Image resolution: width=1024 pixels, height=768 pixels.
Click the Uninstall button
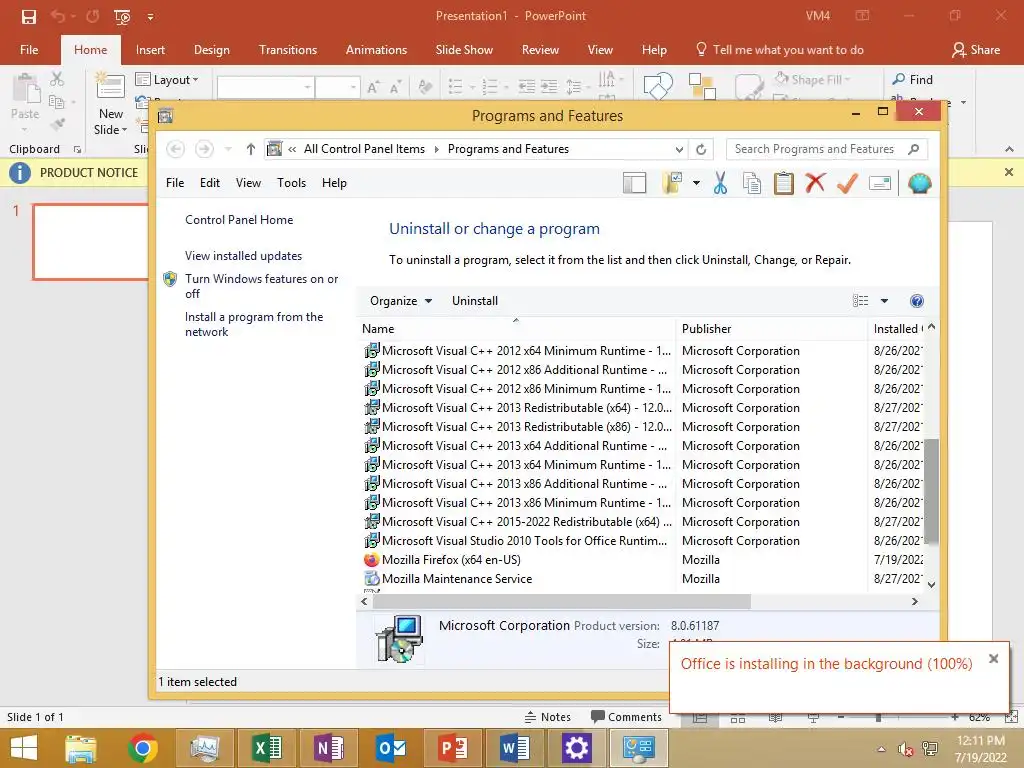click(x=475, y=301)
